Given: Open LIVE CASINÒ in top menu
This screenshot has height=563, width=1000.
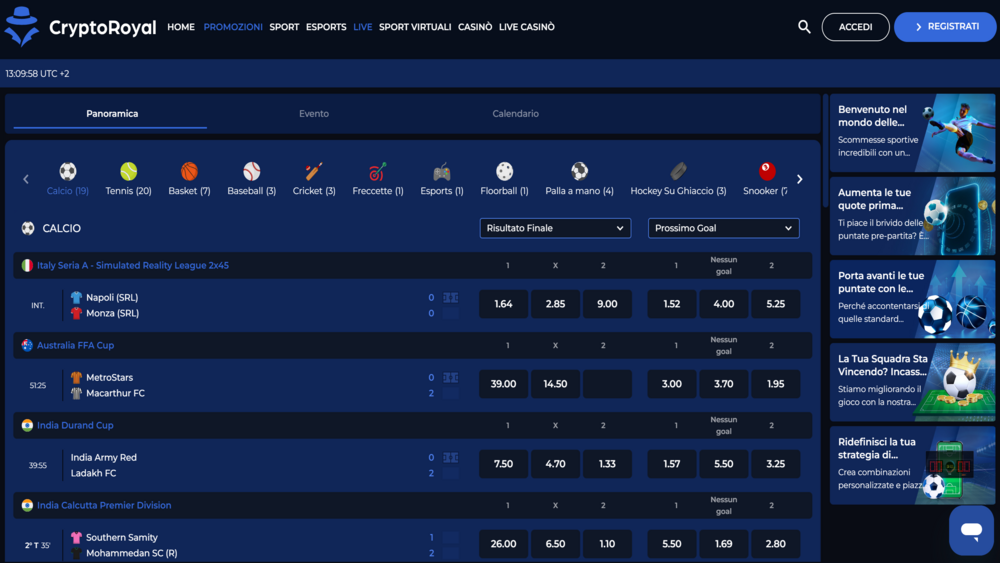Looking at the screenshot, I should pyautogui.click(x=526, y=27).
